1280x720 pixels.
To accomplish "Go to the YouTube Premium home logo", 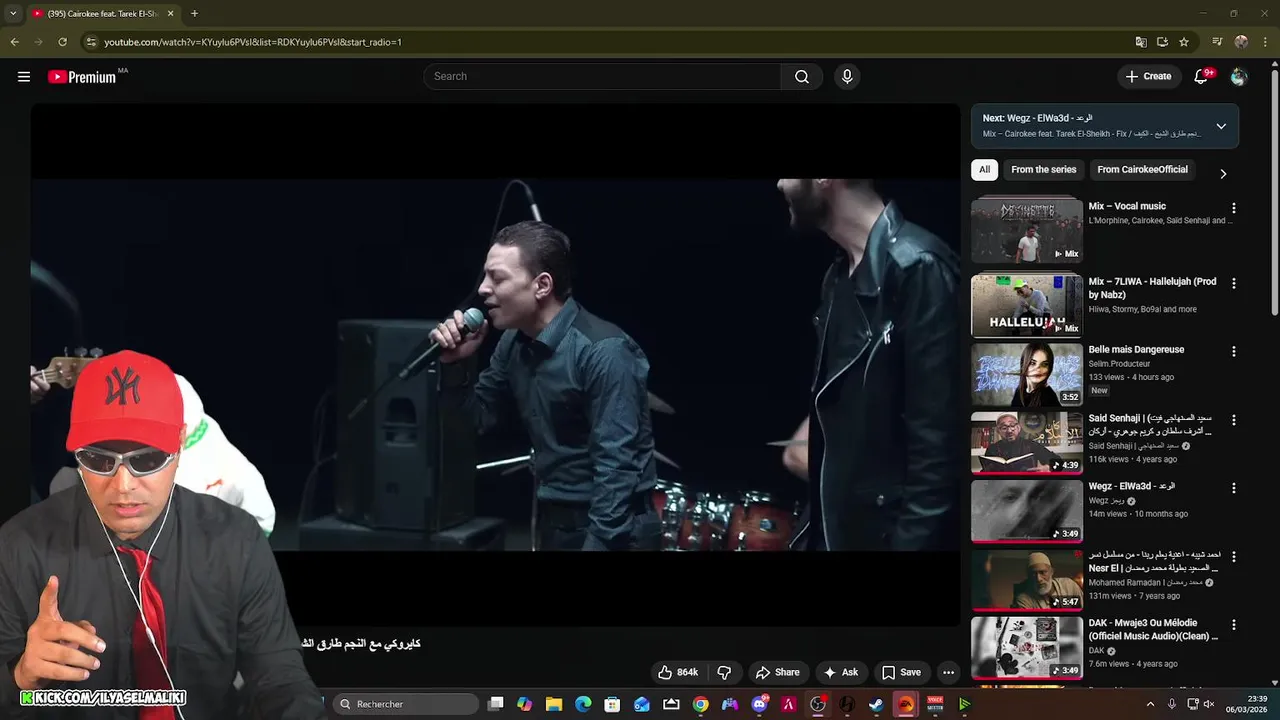I will (82, 77).
